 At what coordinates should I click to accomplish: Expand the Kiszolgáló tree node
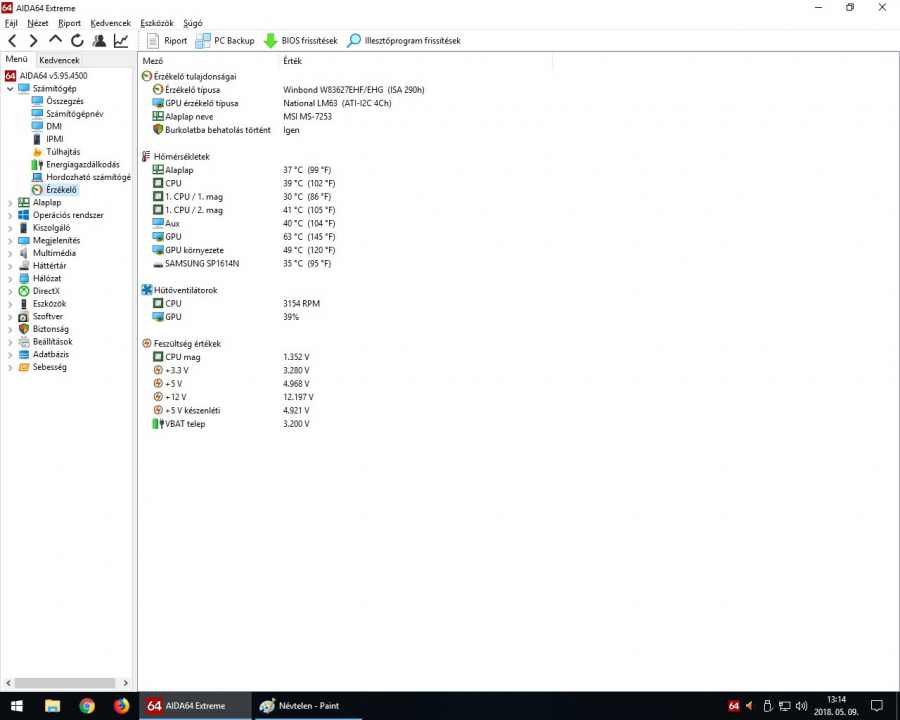tap(10, 228)
